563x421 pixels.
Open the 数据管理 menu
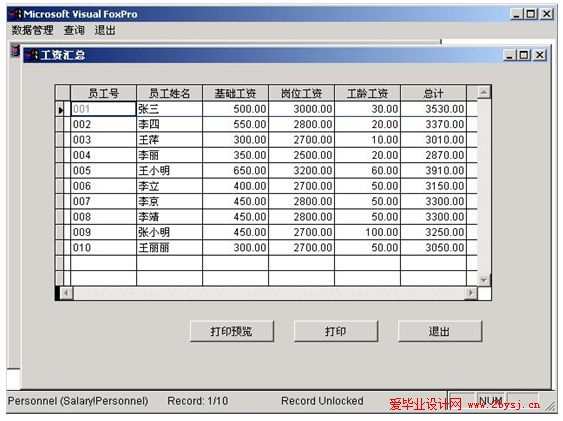pyautogui.click(x=33, y=30)
